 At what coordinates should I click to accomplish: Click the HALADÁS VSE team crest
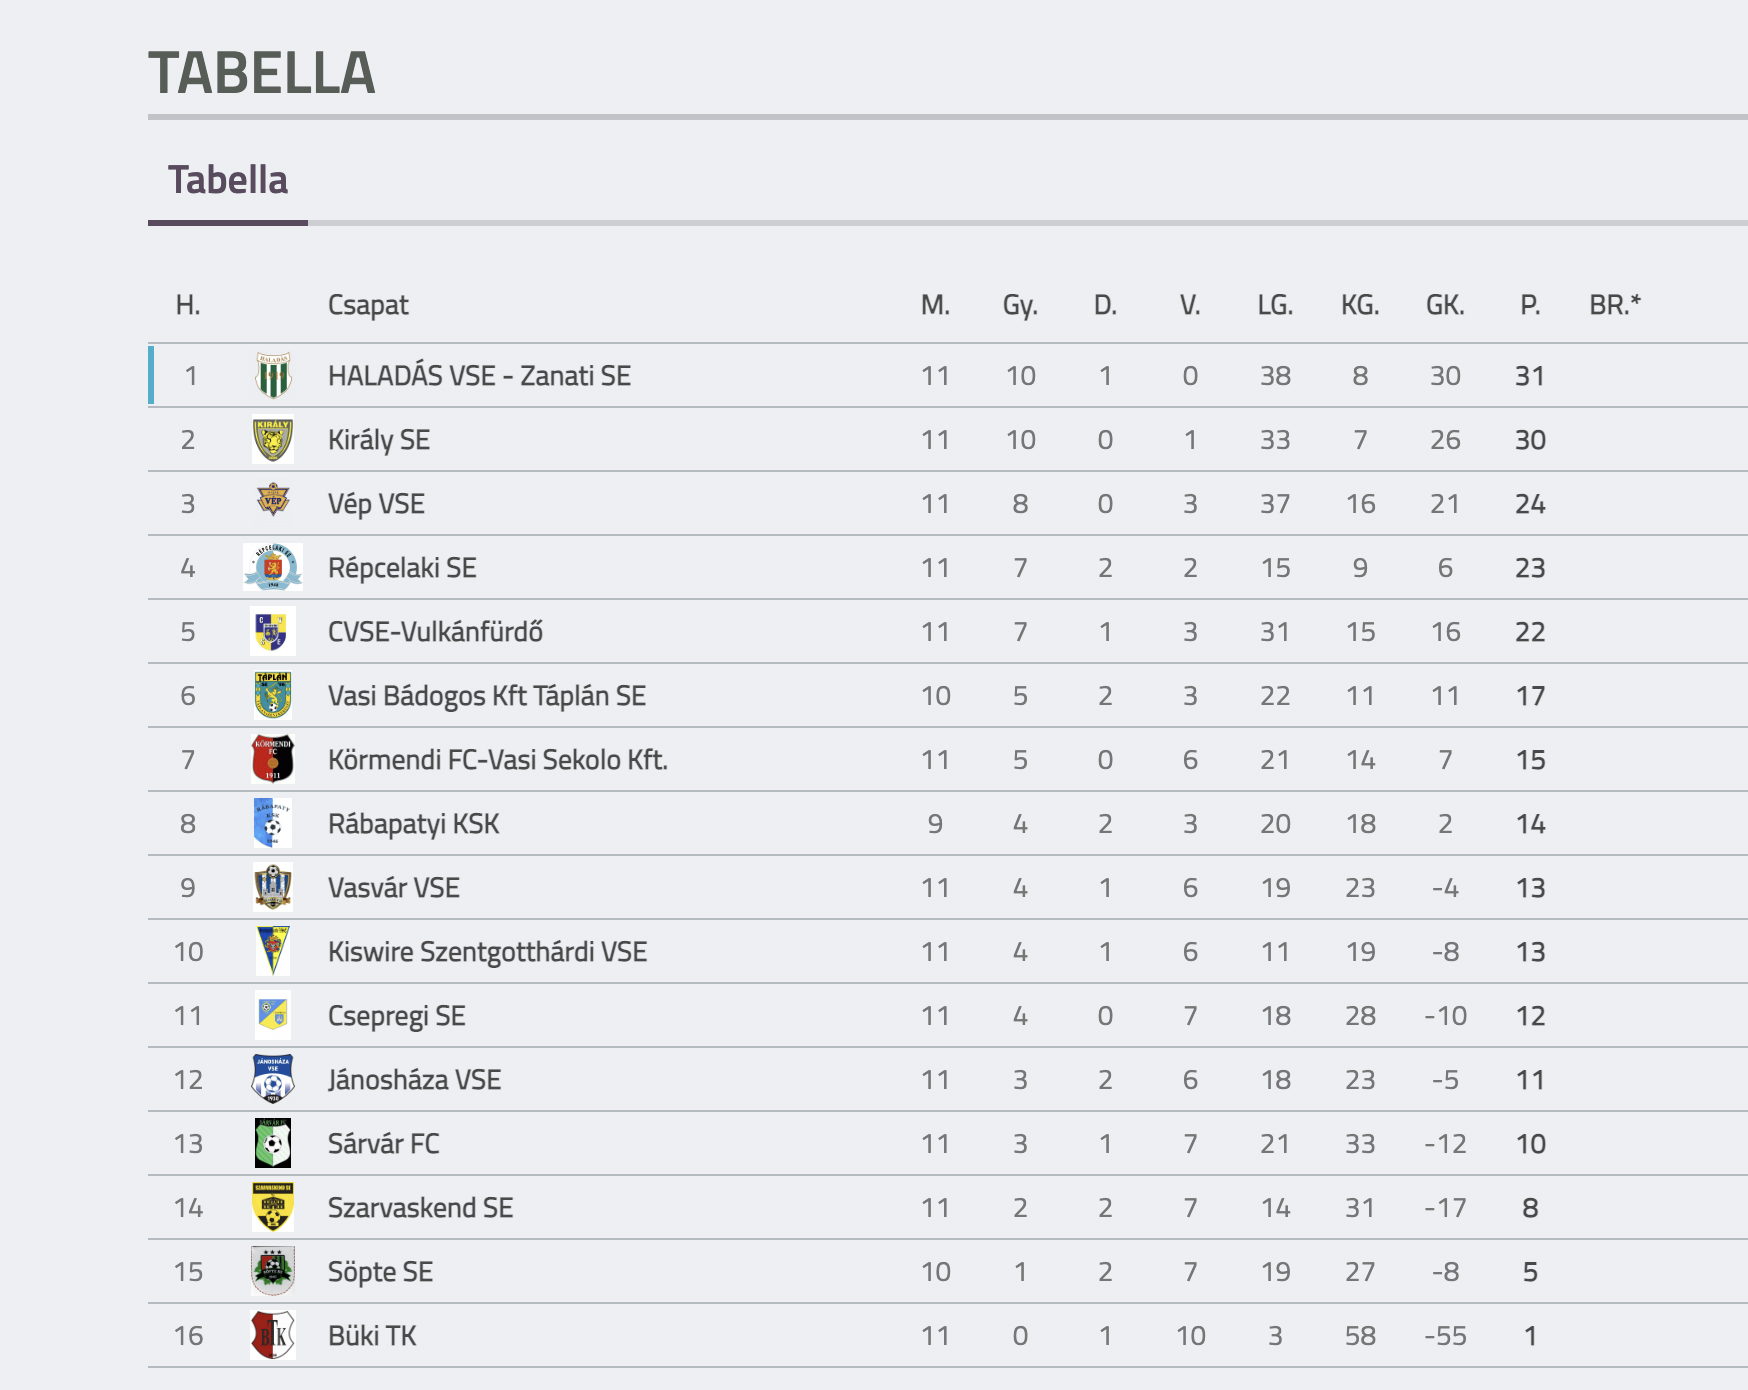click(273, 376)
